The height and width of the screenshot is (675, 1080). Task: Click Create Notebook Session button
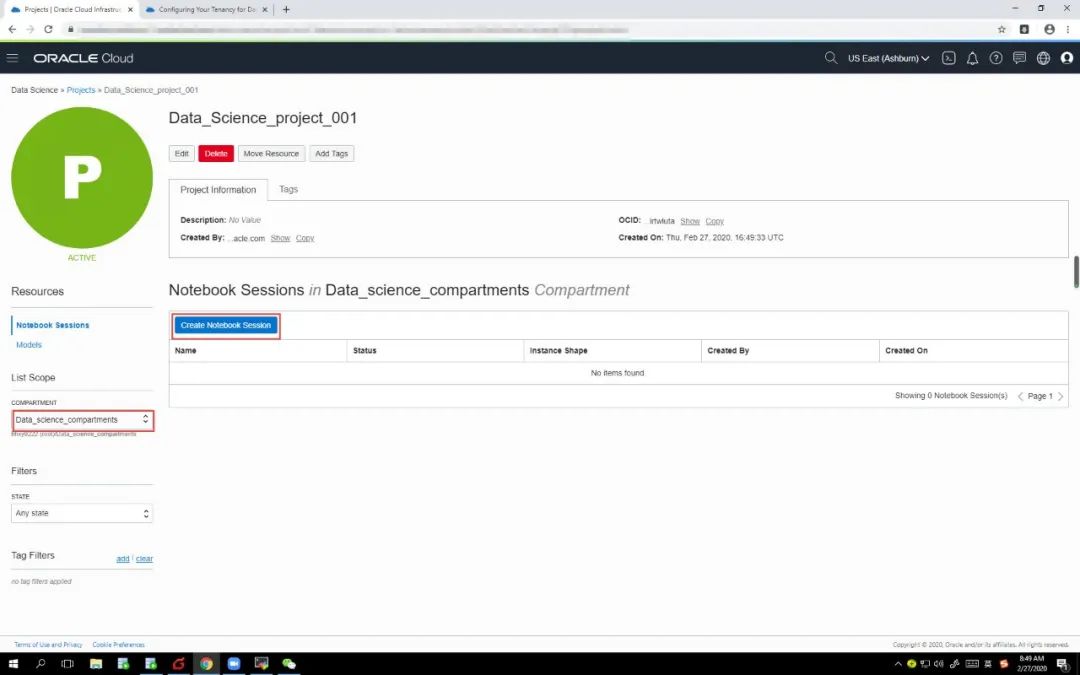click(226, 325)
